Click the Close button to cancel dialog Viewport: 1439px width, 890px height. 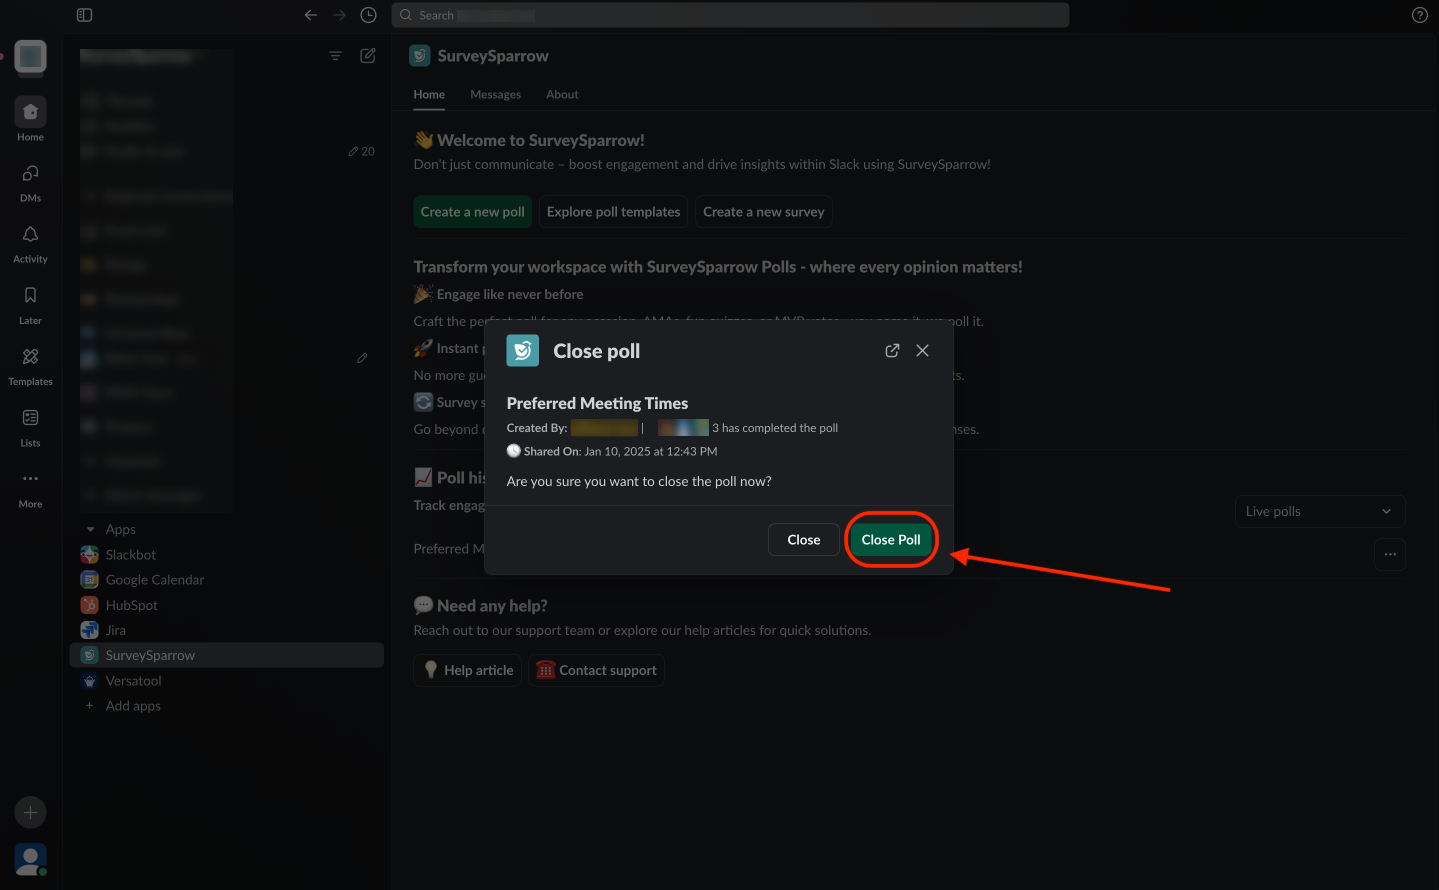[x=803, y=540]
